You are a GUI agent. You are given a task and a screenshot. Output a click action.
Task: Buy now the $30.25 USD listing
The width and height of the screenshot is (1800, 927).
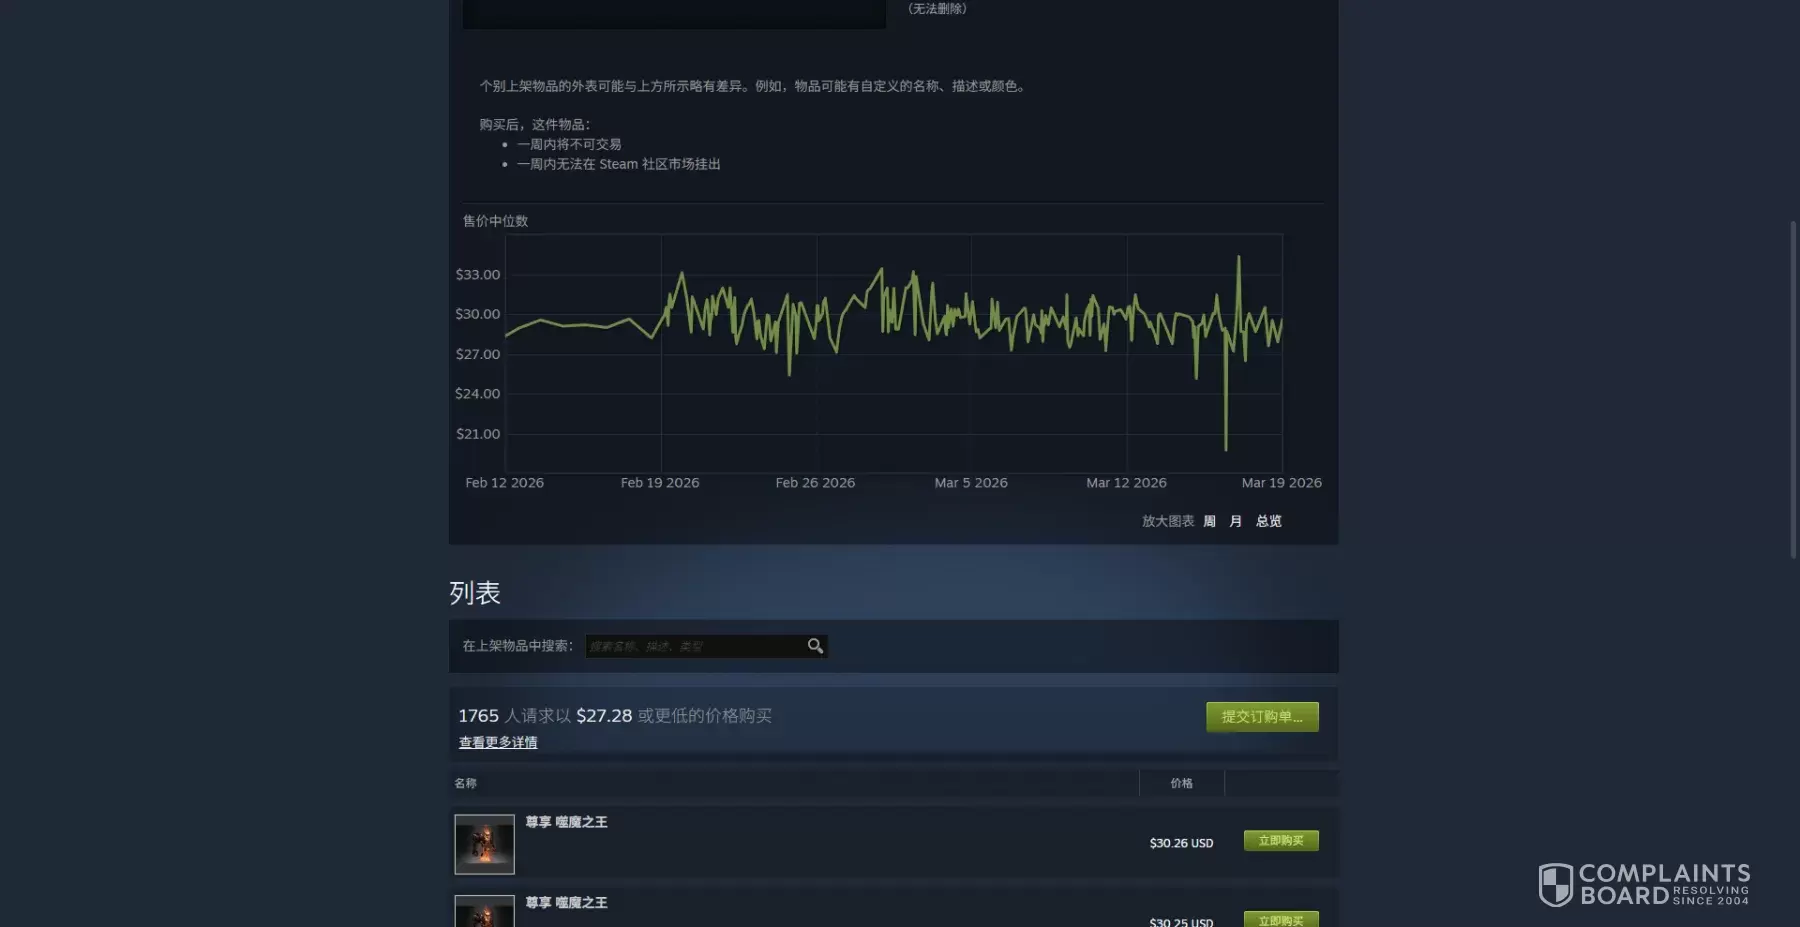point(1281,920)
